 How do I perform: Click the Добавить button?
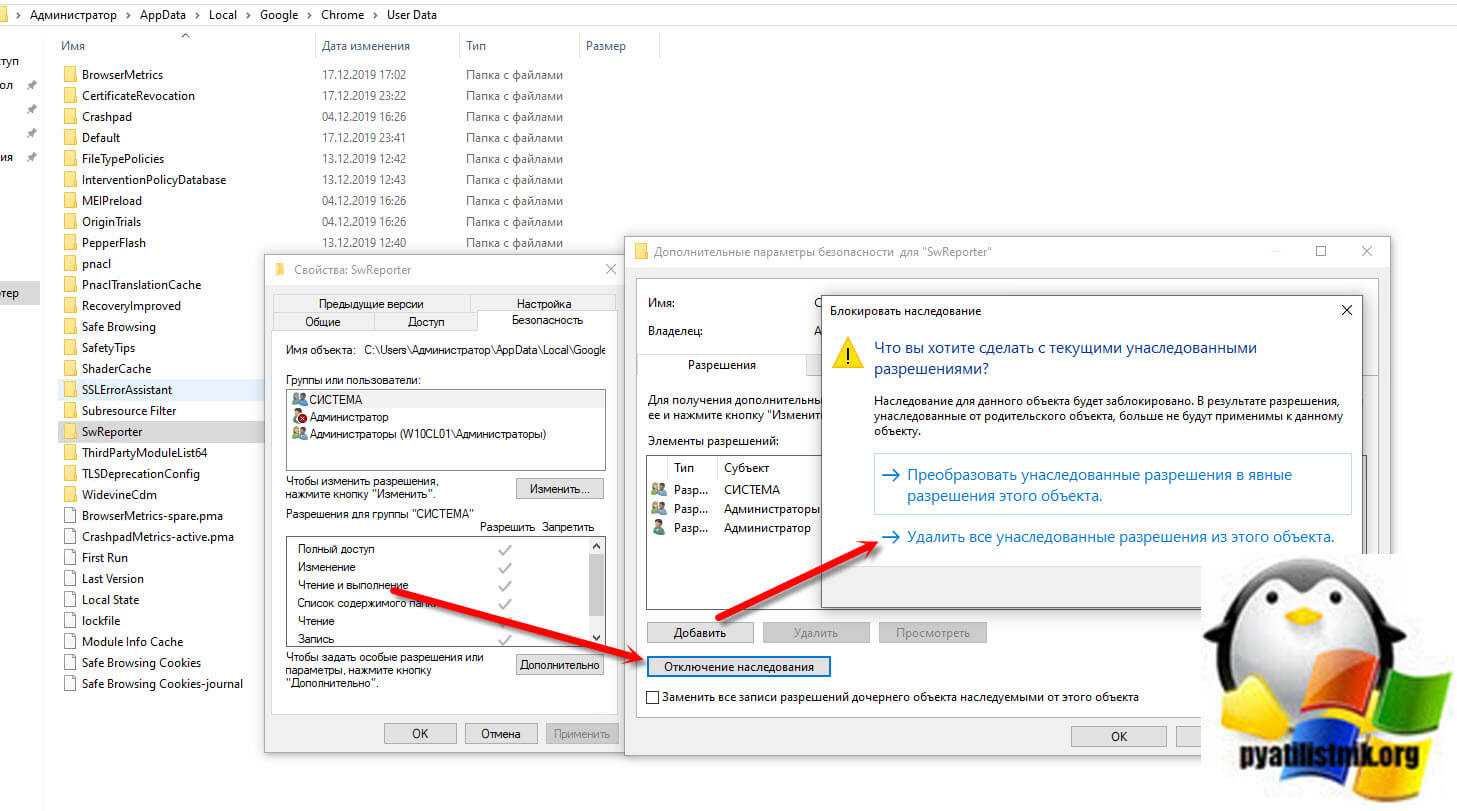(x=700, y=633)
